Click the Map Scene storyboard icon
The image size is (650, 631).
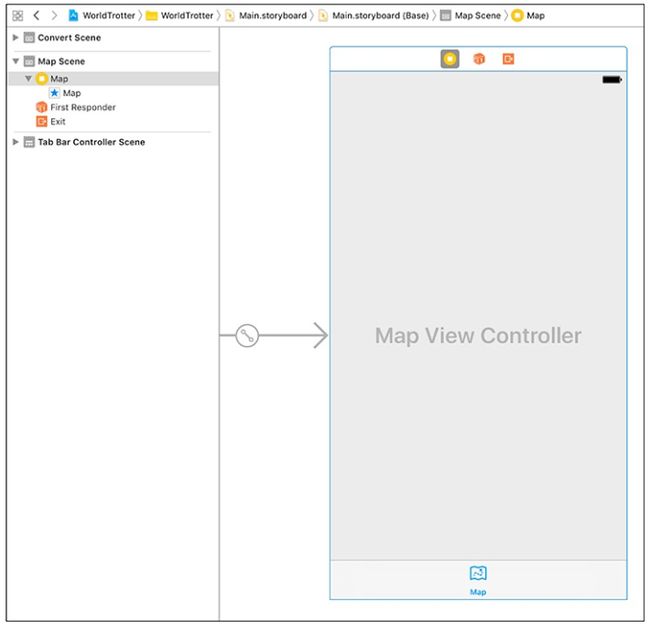[29, 61]
